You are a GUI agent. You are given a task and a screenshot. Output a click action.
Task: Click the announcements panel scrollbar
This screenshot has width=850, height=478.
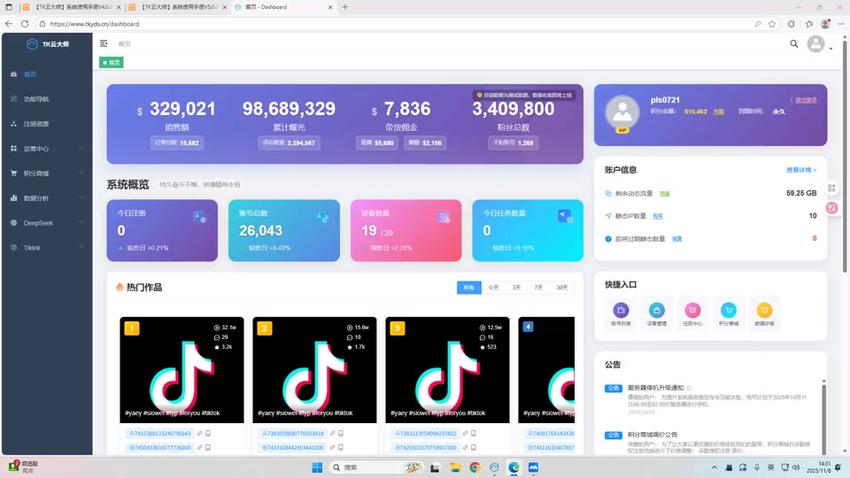coord(823,416)
